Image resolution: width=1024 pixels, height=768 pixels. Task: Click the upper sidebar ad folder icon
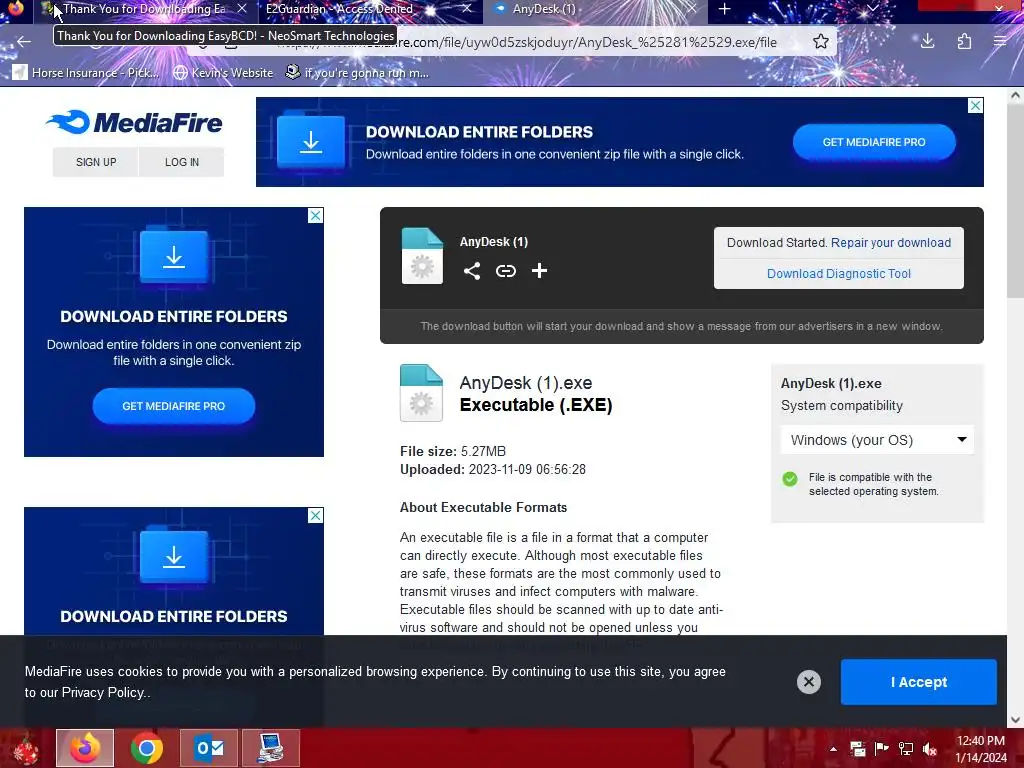pyautogui.click(x=174, y=257)
